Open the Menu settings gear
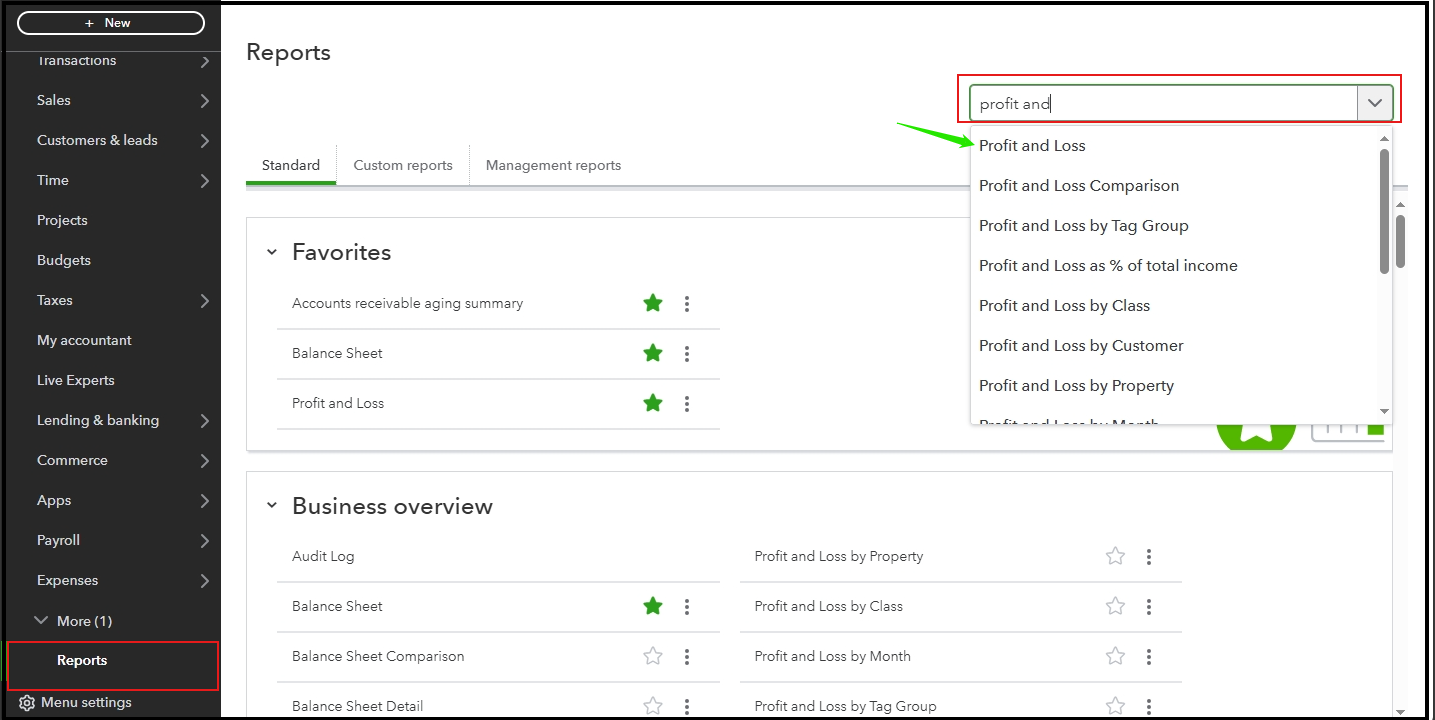This screenshot has height=720, width=1435. 27,702
